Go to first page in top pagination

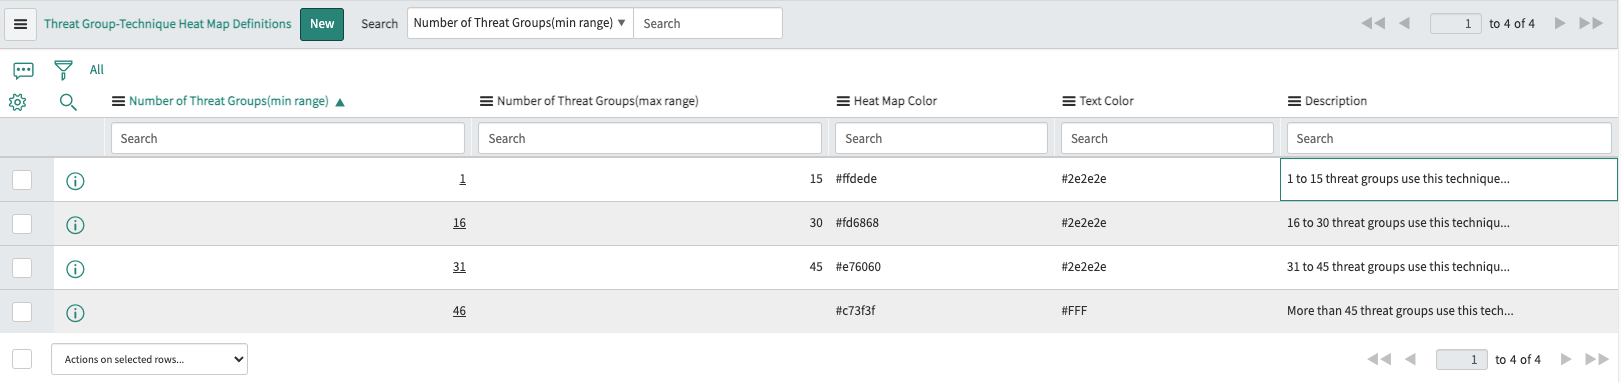1373,23
